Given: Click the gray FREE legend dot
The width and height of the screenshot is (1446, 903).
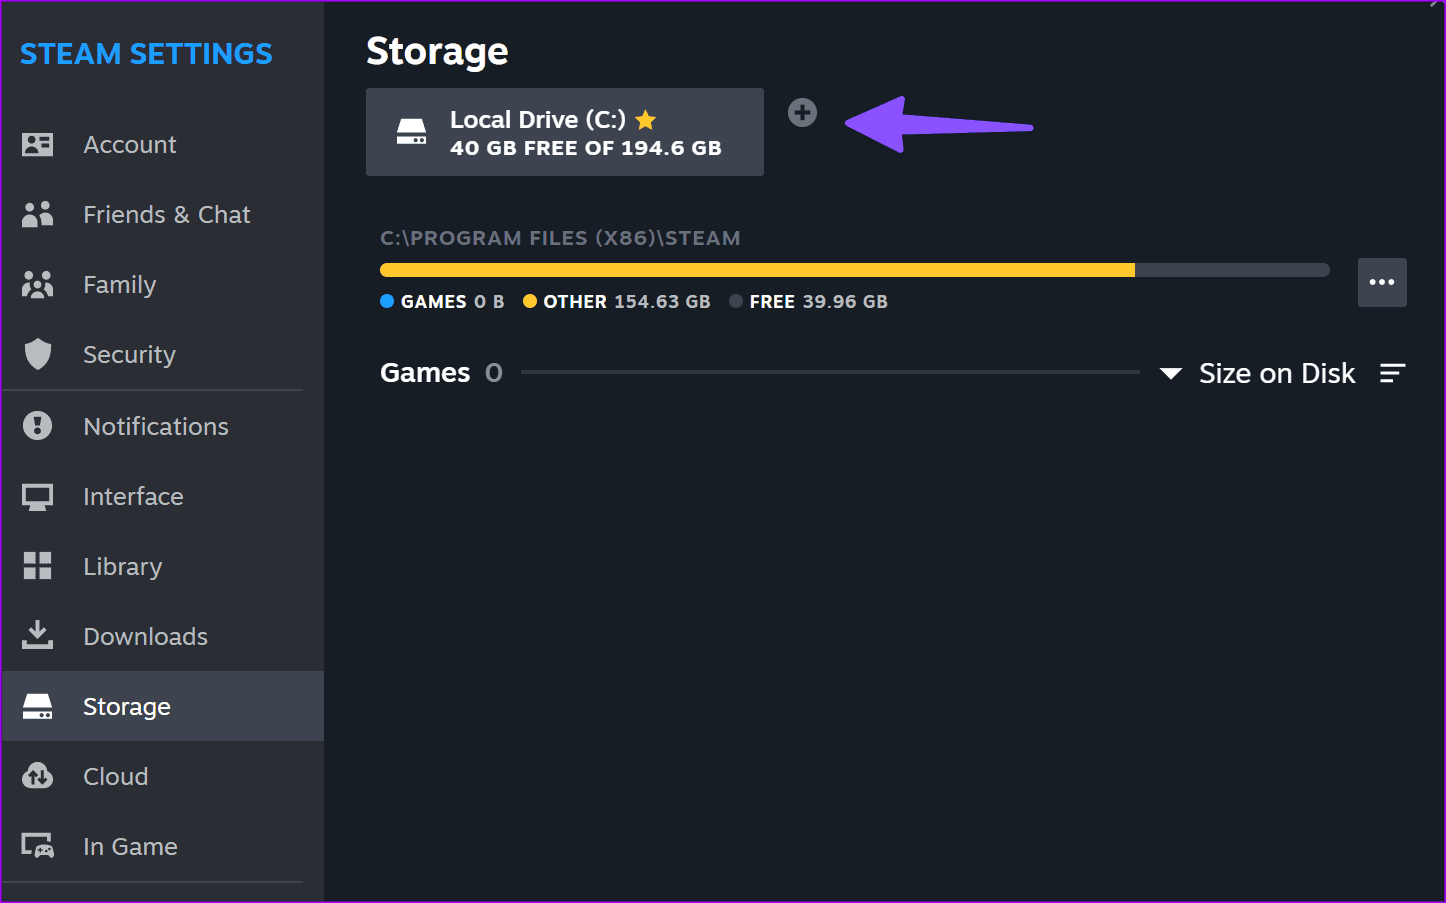Looking at the screenshot, I should (x=736, y=301).
